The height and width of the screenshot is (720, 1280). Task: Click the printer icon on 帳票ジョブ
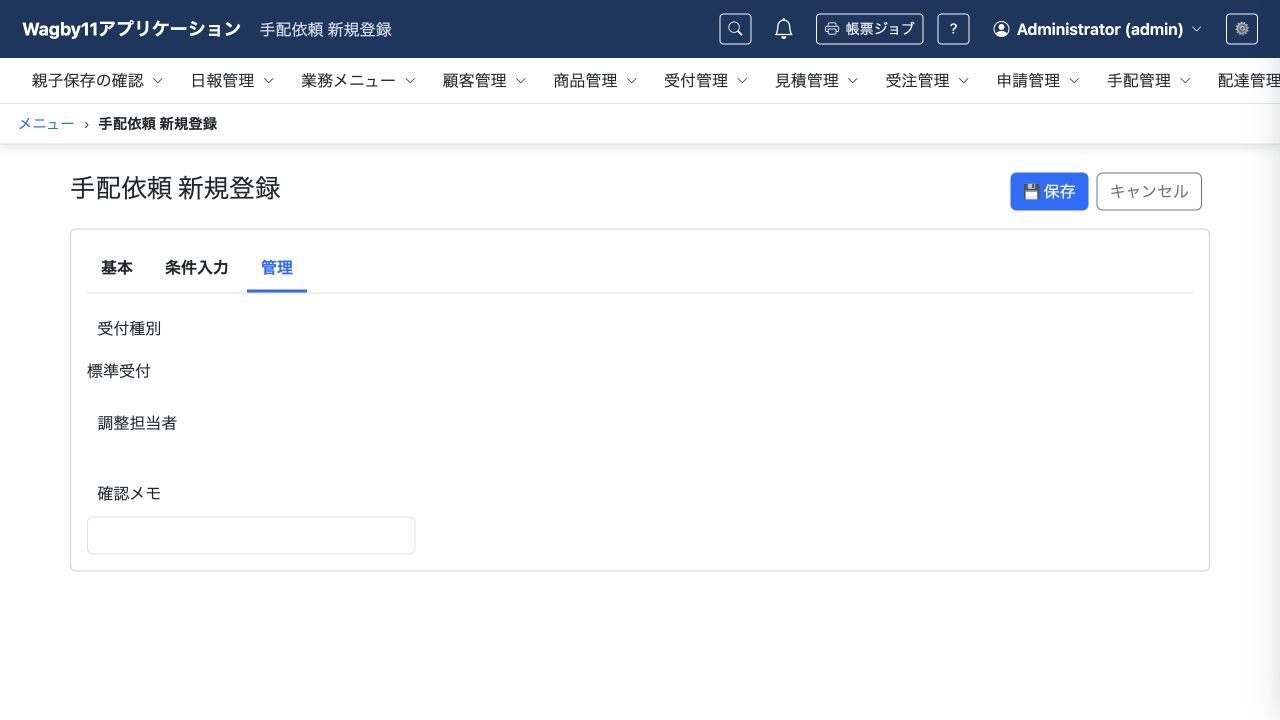click(x=833, y=29)
